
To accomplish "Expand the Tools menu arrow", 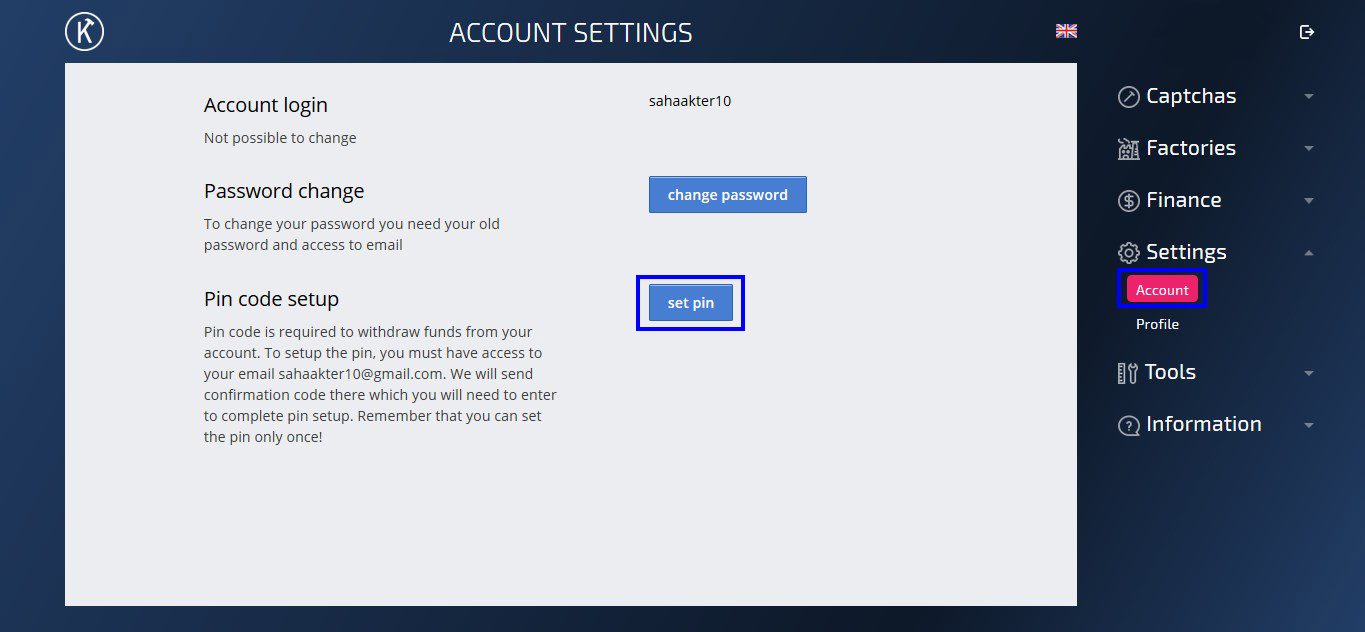I will tap(1309, 373).
